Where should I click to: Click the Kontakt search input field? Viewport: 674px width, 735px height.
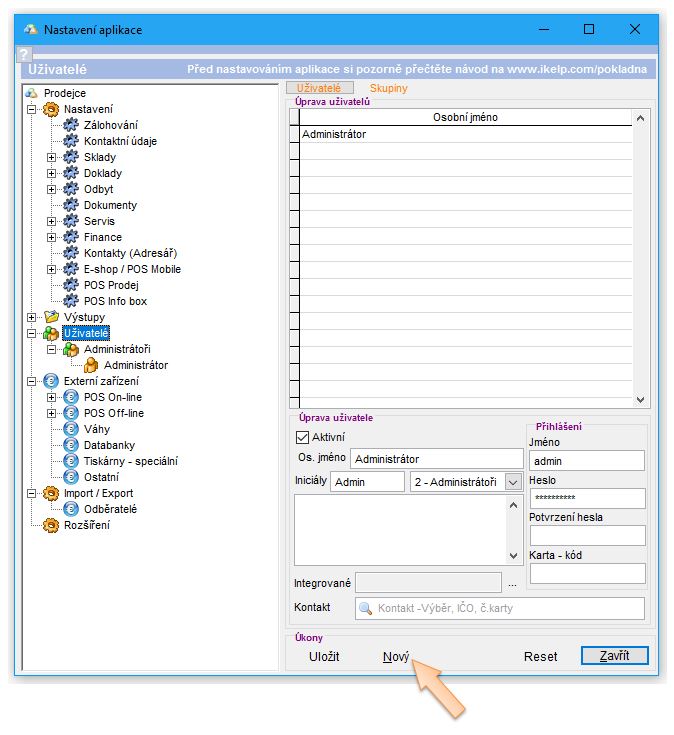click(x=500, y=608)
